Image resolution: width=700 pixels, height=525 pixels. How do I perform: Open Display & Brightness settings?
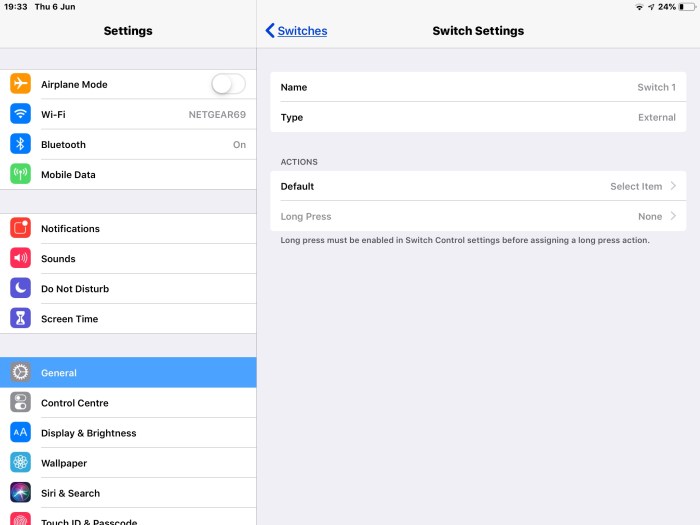point(128,433)
